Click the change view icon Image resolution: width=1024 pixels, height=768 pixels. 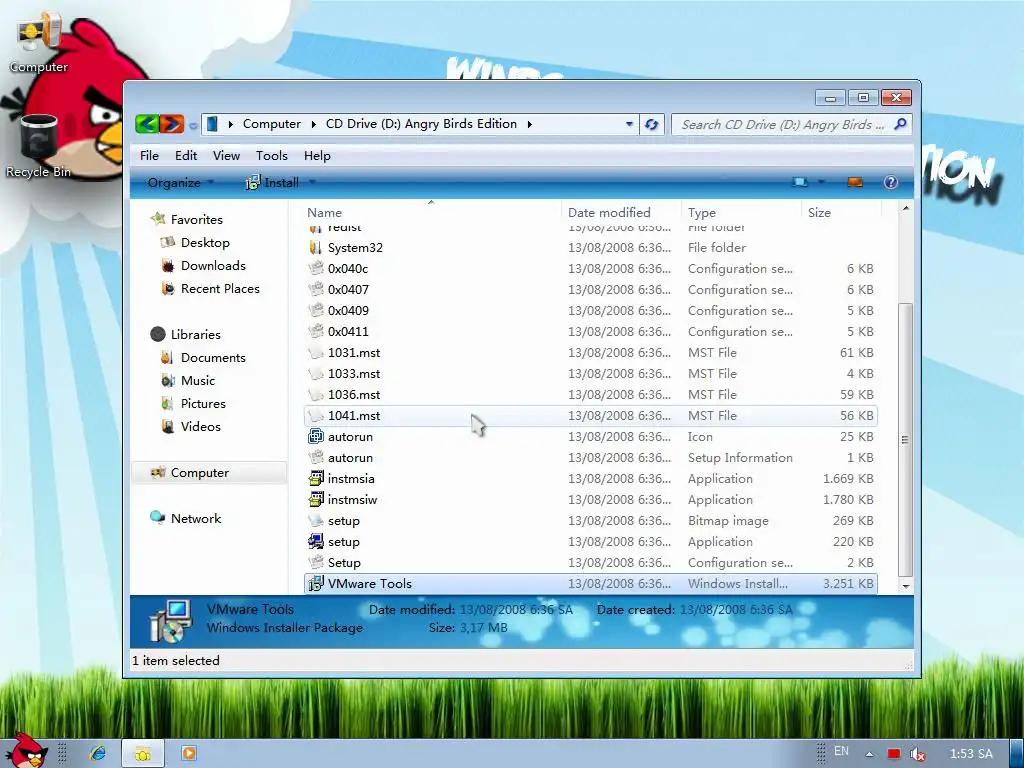pos(800,182)
